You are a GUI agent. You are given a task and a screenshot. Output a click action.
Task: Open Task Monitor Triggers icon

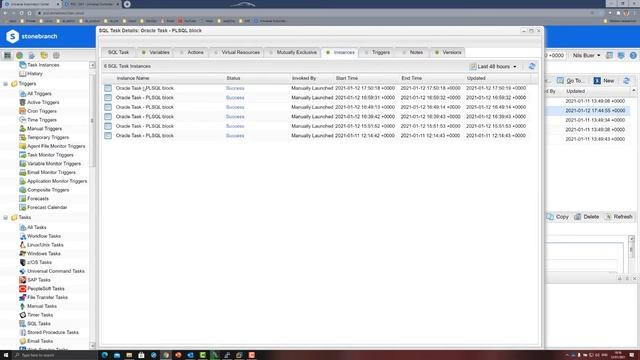[x=23, y=155]
